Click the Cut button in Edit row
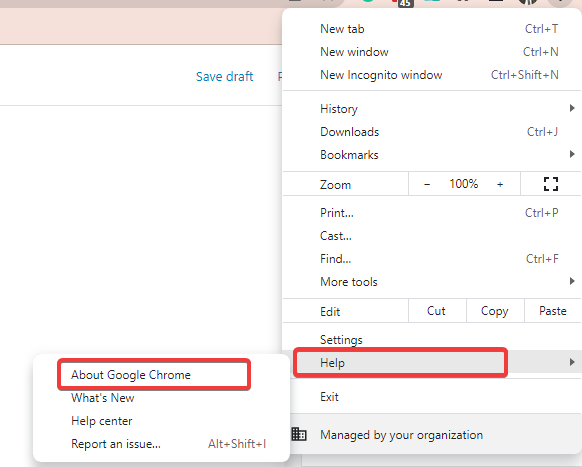The image size is (582, 467). [x=437, y=311]
